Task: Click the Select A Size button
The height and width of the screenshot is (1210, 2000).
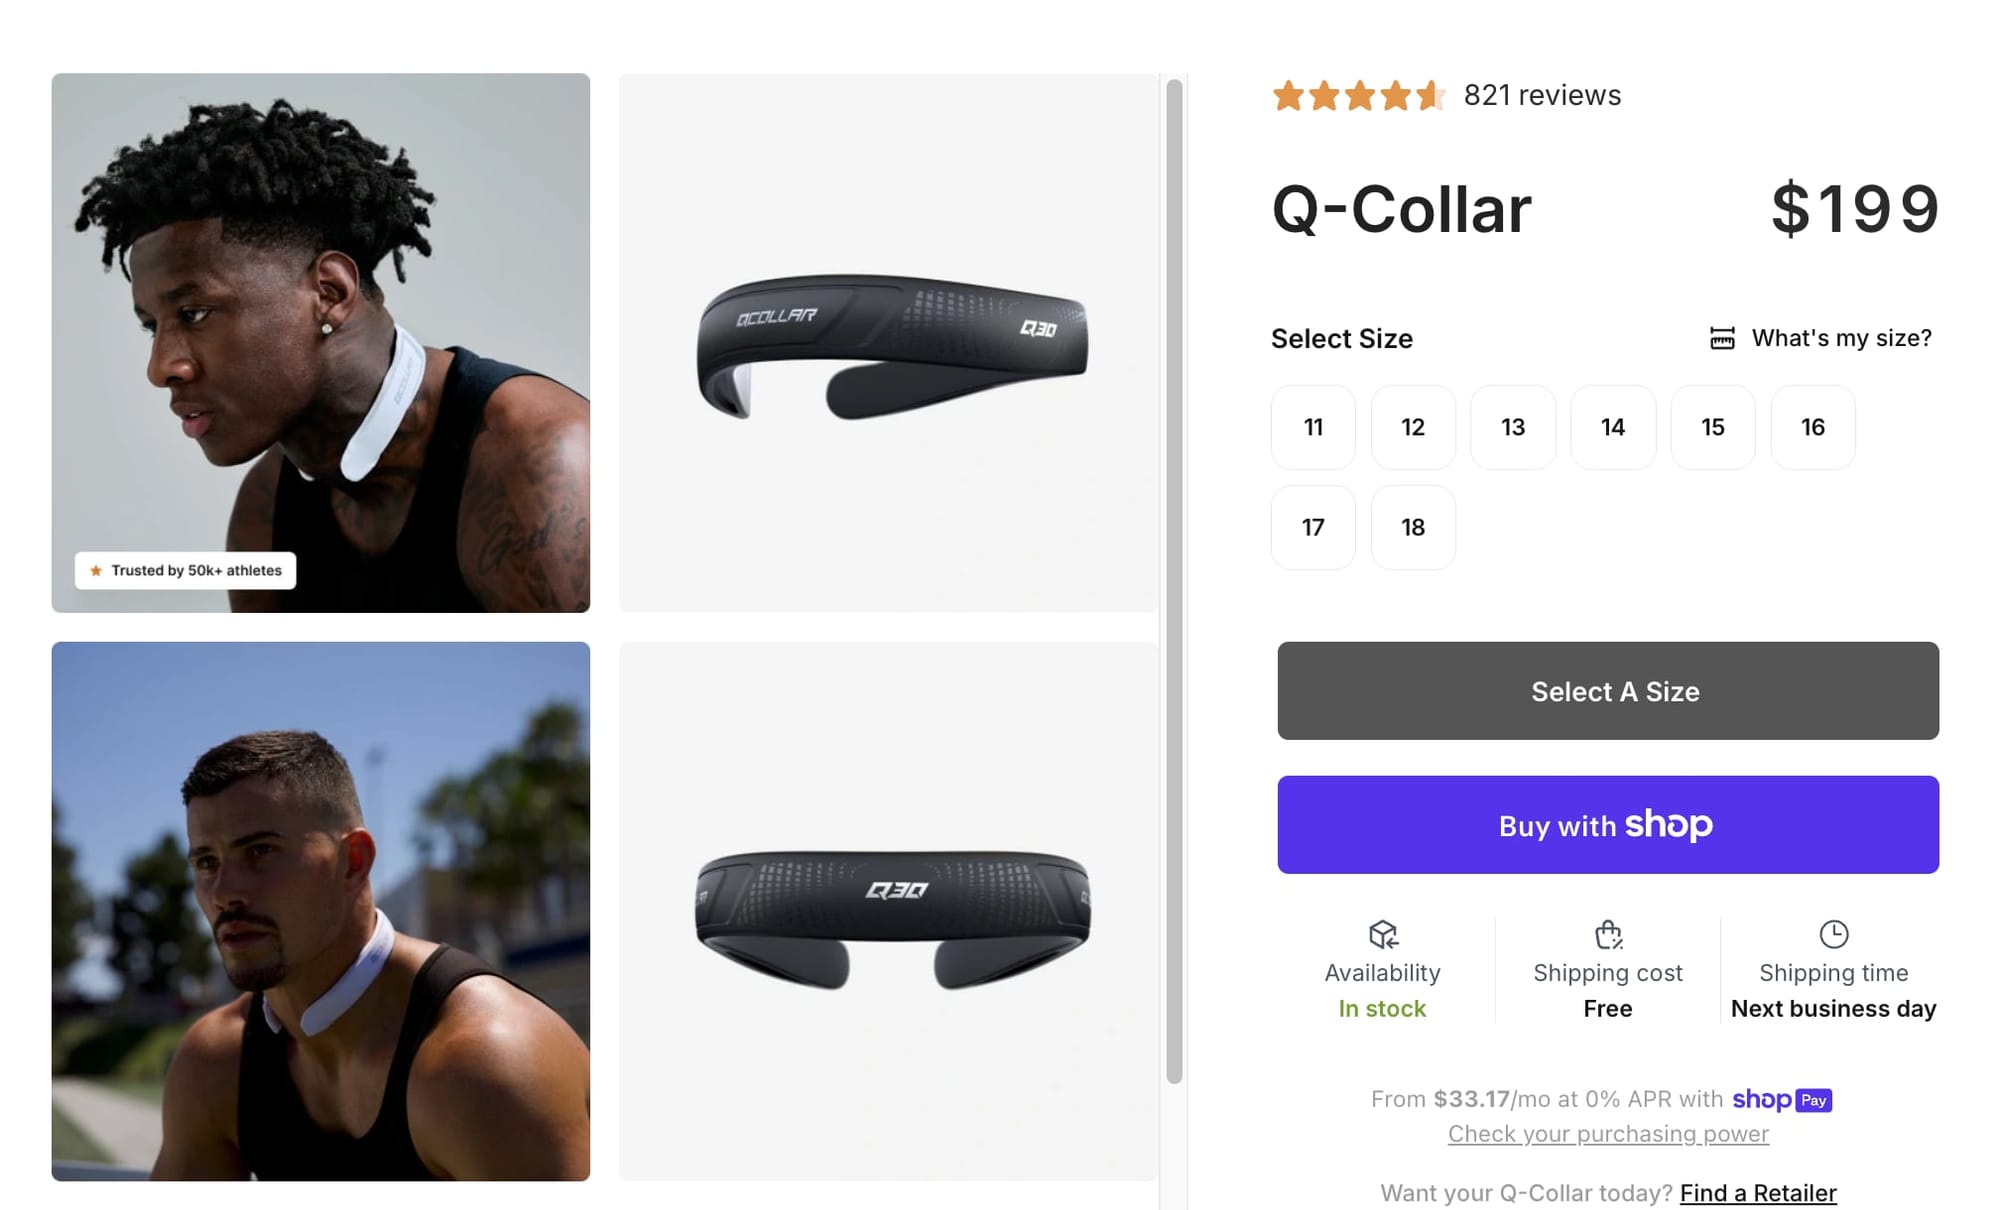Action: point(1608,691)
